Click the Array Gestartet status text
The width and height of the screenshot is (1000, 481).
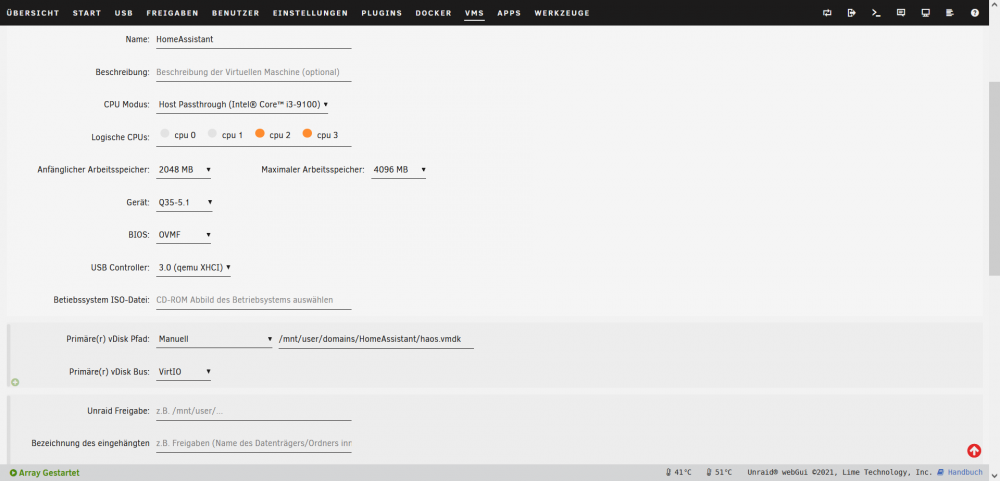click(49, 473)
